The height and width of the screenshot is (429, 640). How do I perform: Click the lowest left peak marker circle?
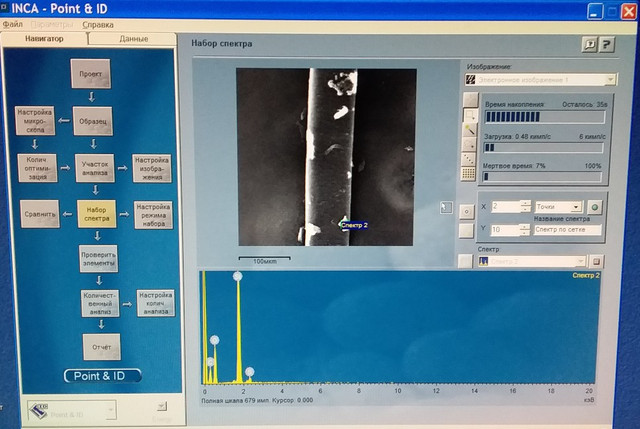click(x=210, y=362)
